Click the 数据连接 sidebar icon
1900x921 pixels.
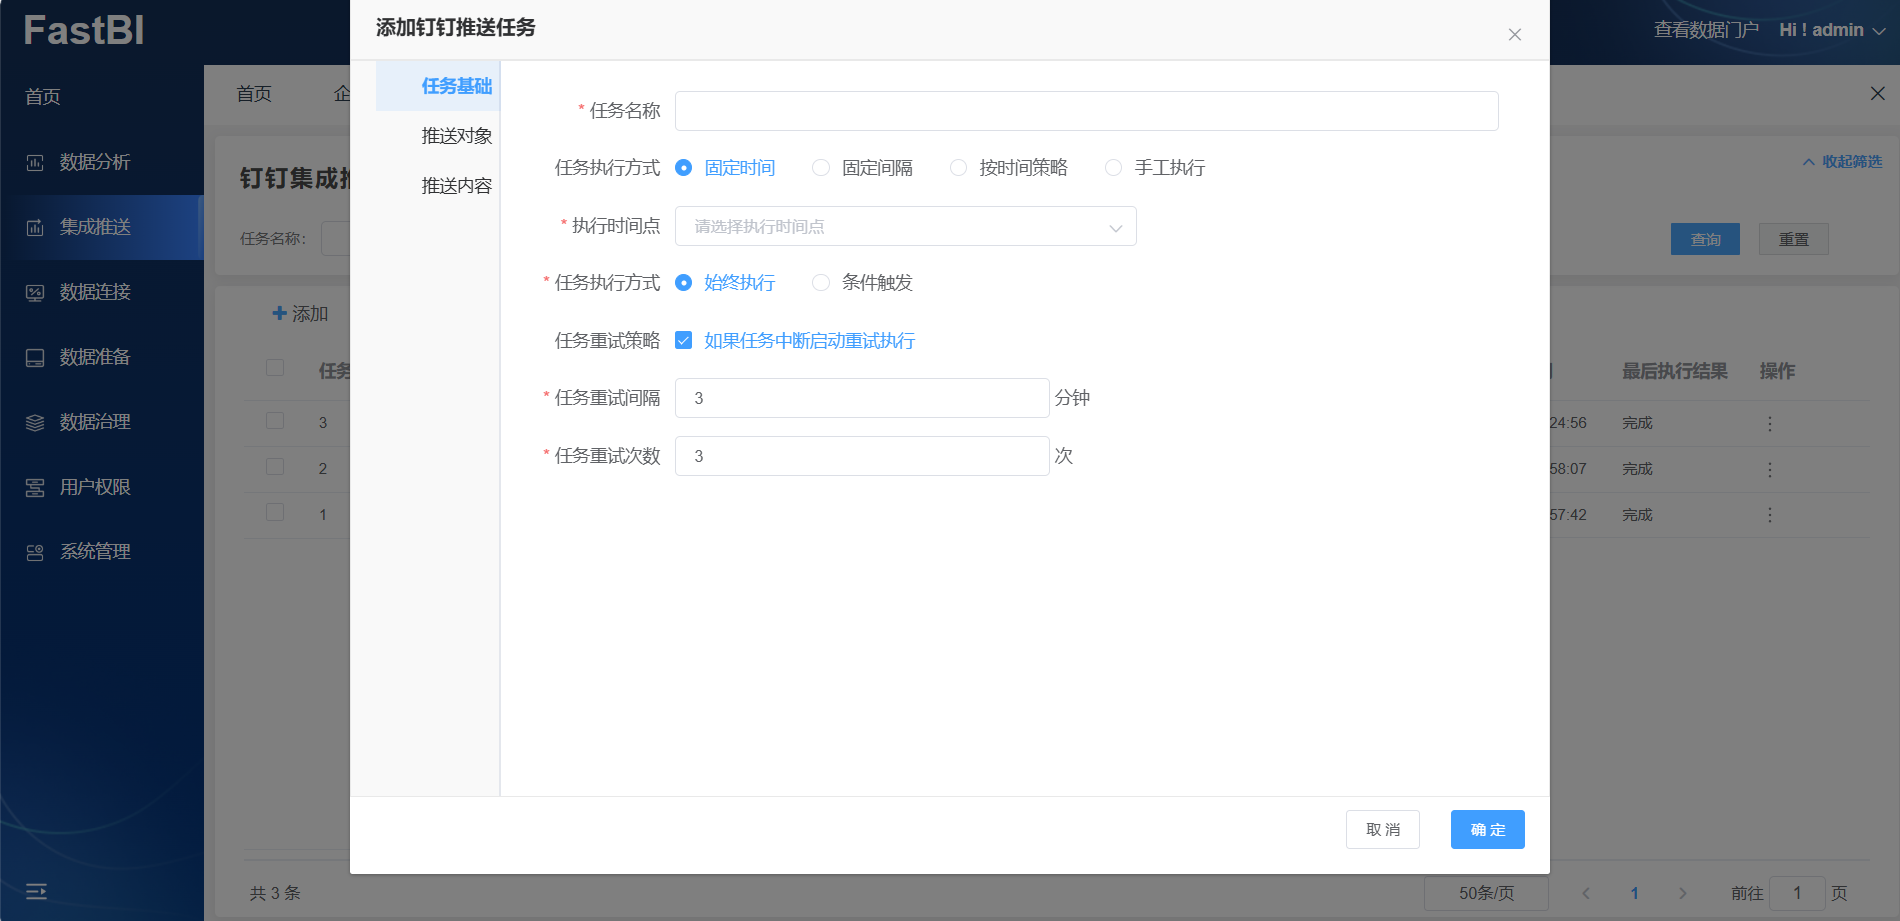[x=35, y=293]
